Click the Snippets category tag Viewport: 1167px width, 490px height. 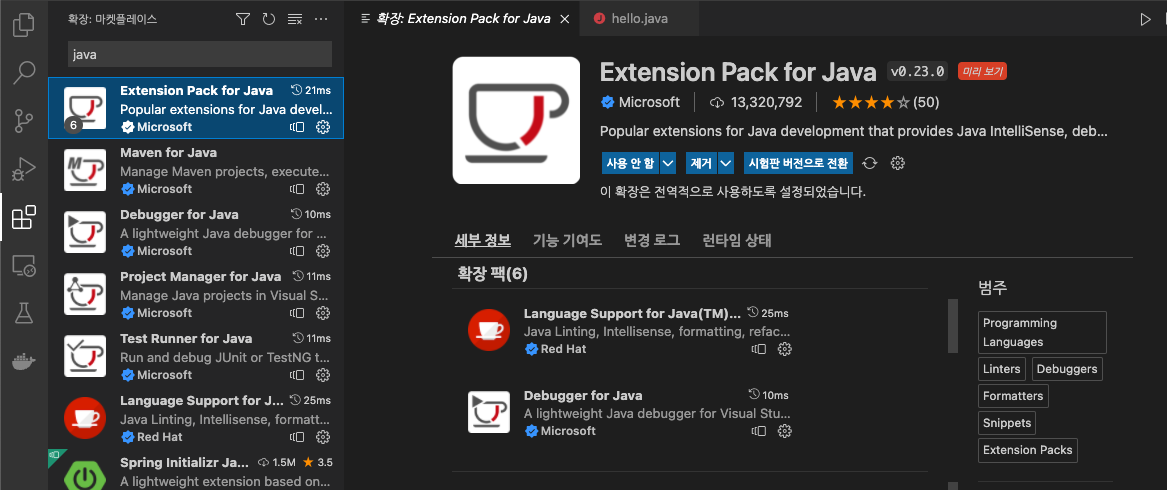[1007, 423]
